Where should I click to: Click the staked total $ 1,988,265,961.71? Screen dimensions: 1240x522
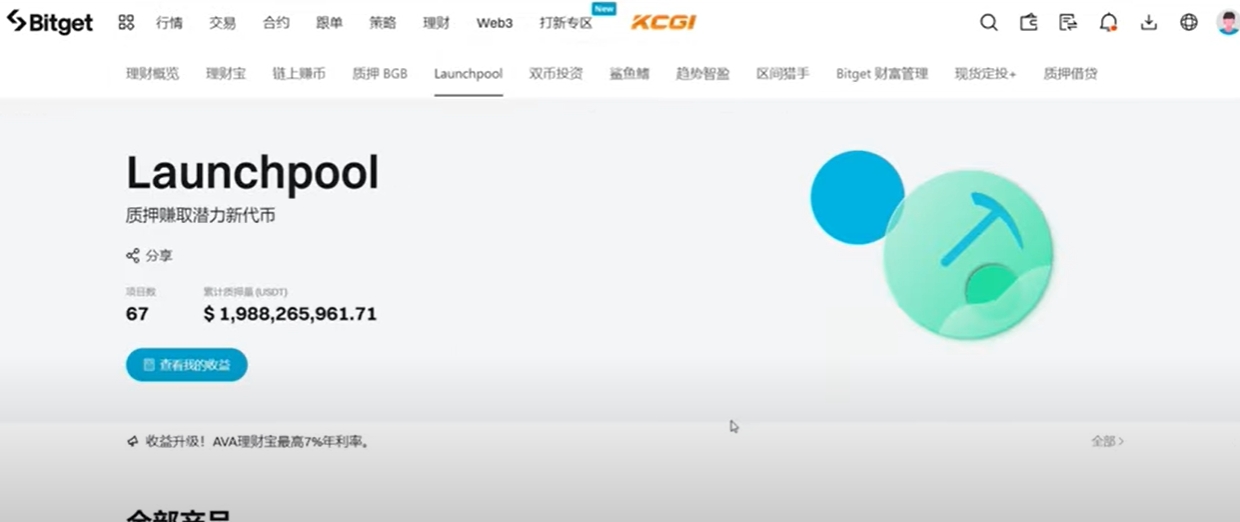point(290,314)
